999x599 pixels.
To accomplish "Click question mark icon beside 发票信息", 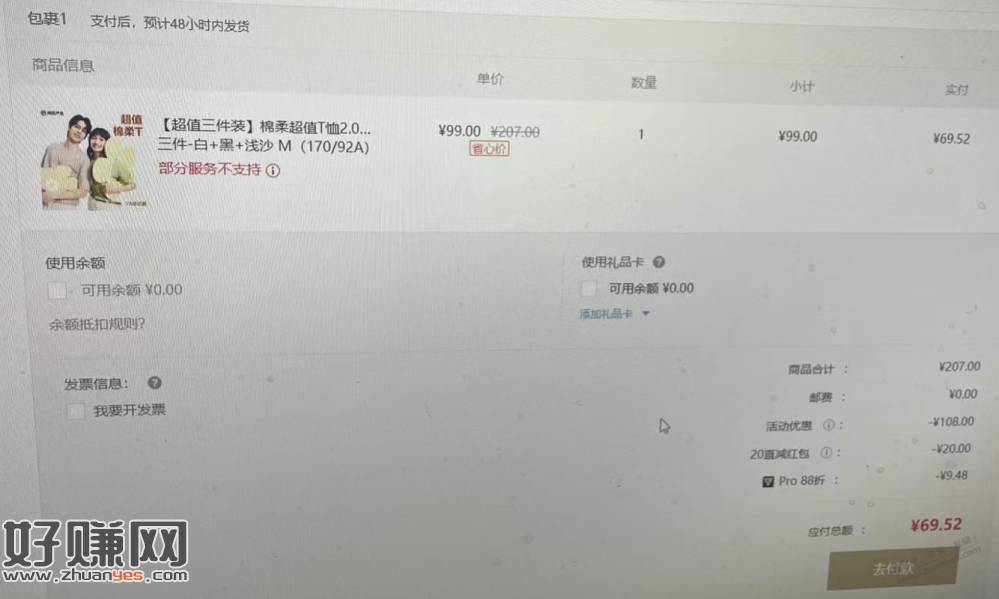I will coord(154,382).
